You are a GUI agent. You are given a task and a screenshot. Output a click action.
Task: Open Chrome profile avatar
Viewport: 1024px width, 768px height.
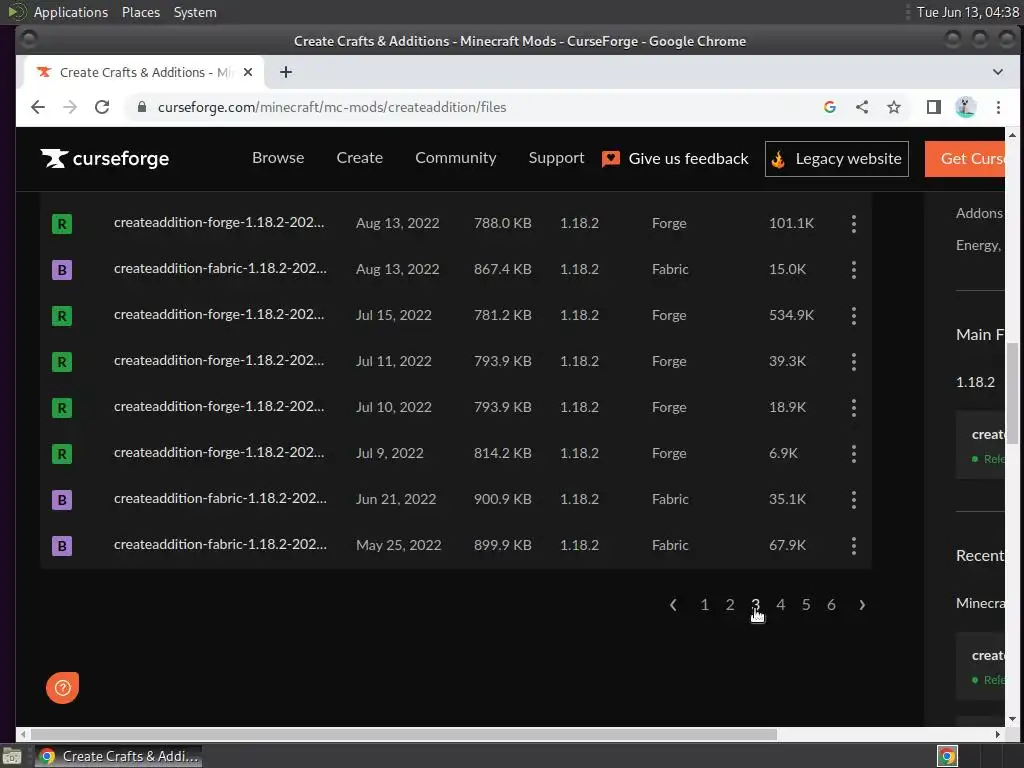[x=966, y=107]
